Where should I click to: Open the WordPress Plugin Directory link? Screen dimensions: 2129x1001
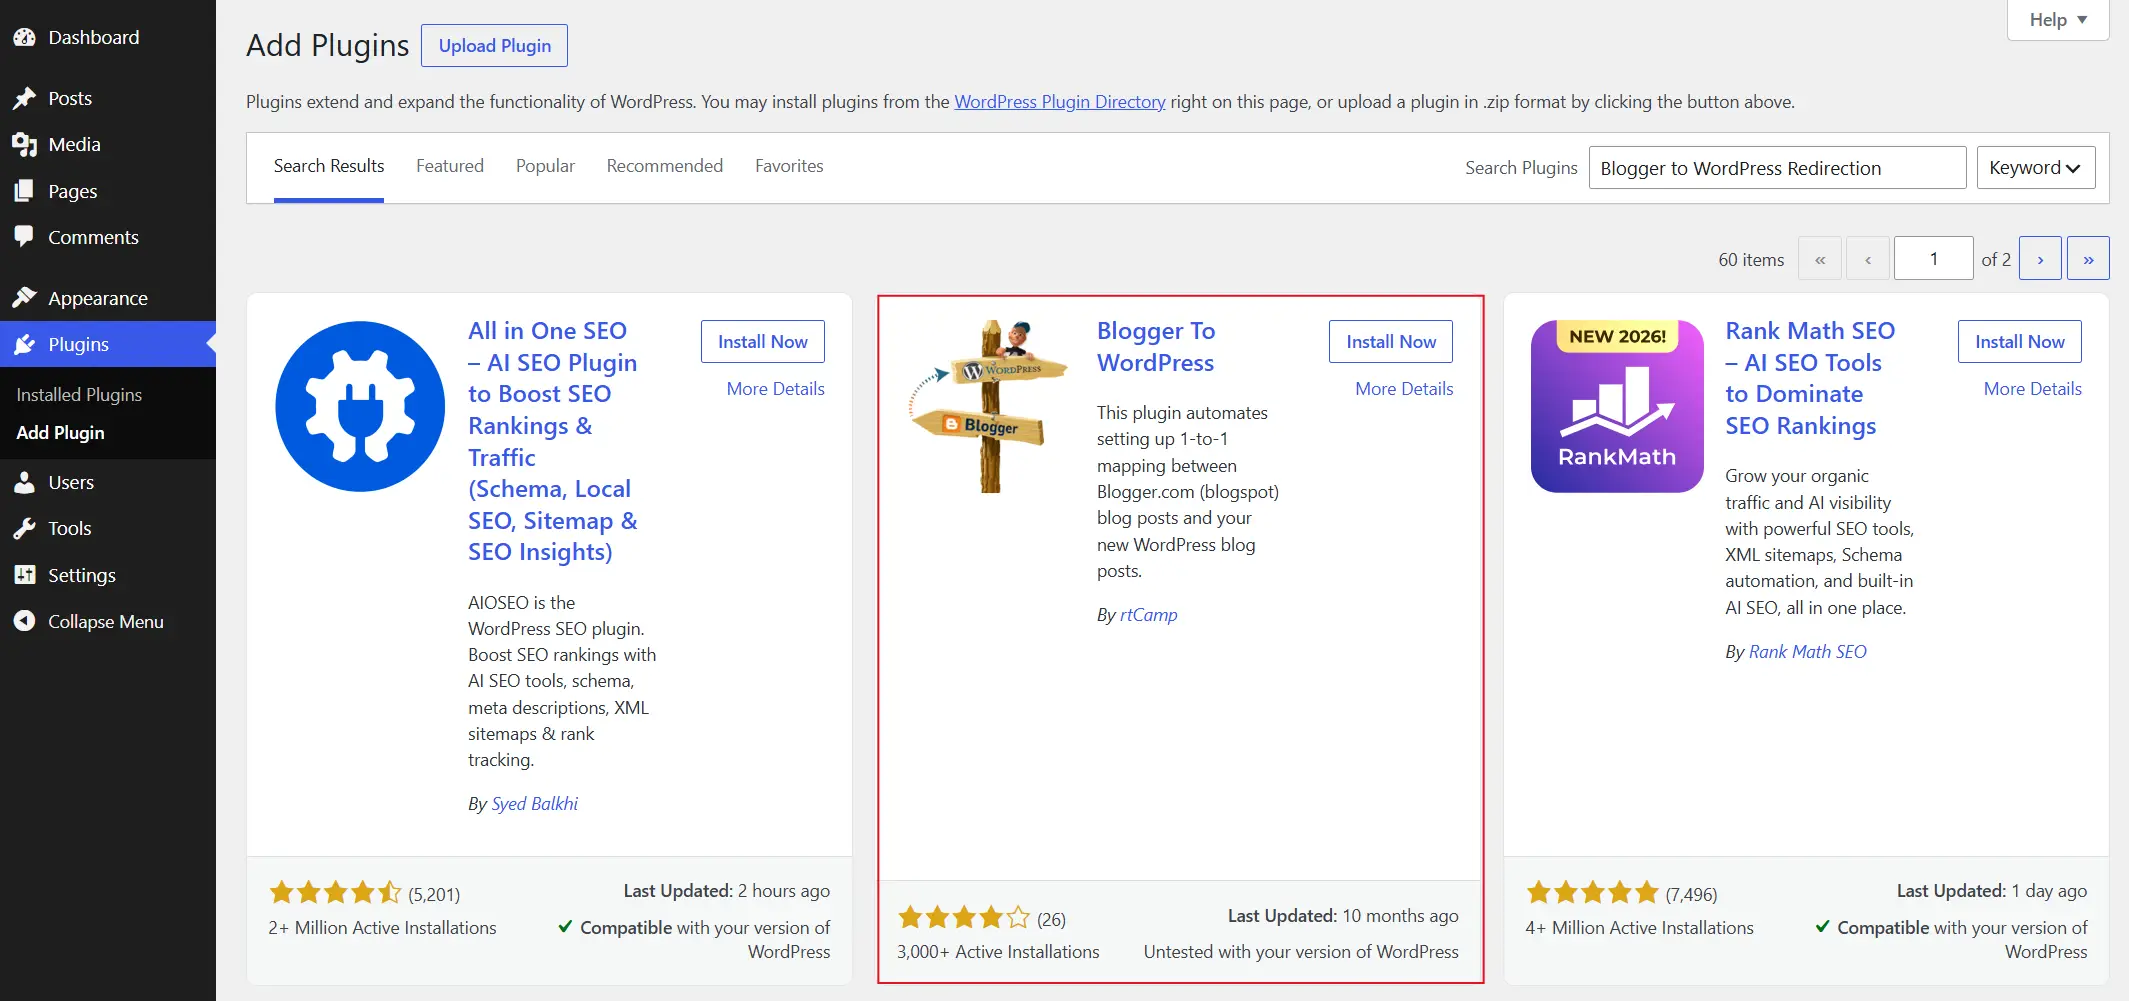click(x=1060, y=102)
